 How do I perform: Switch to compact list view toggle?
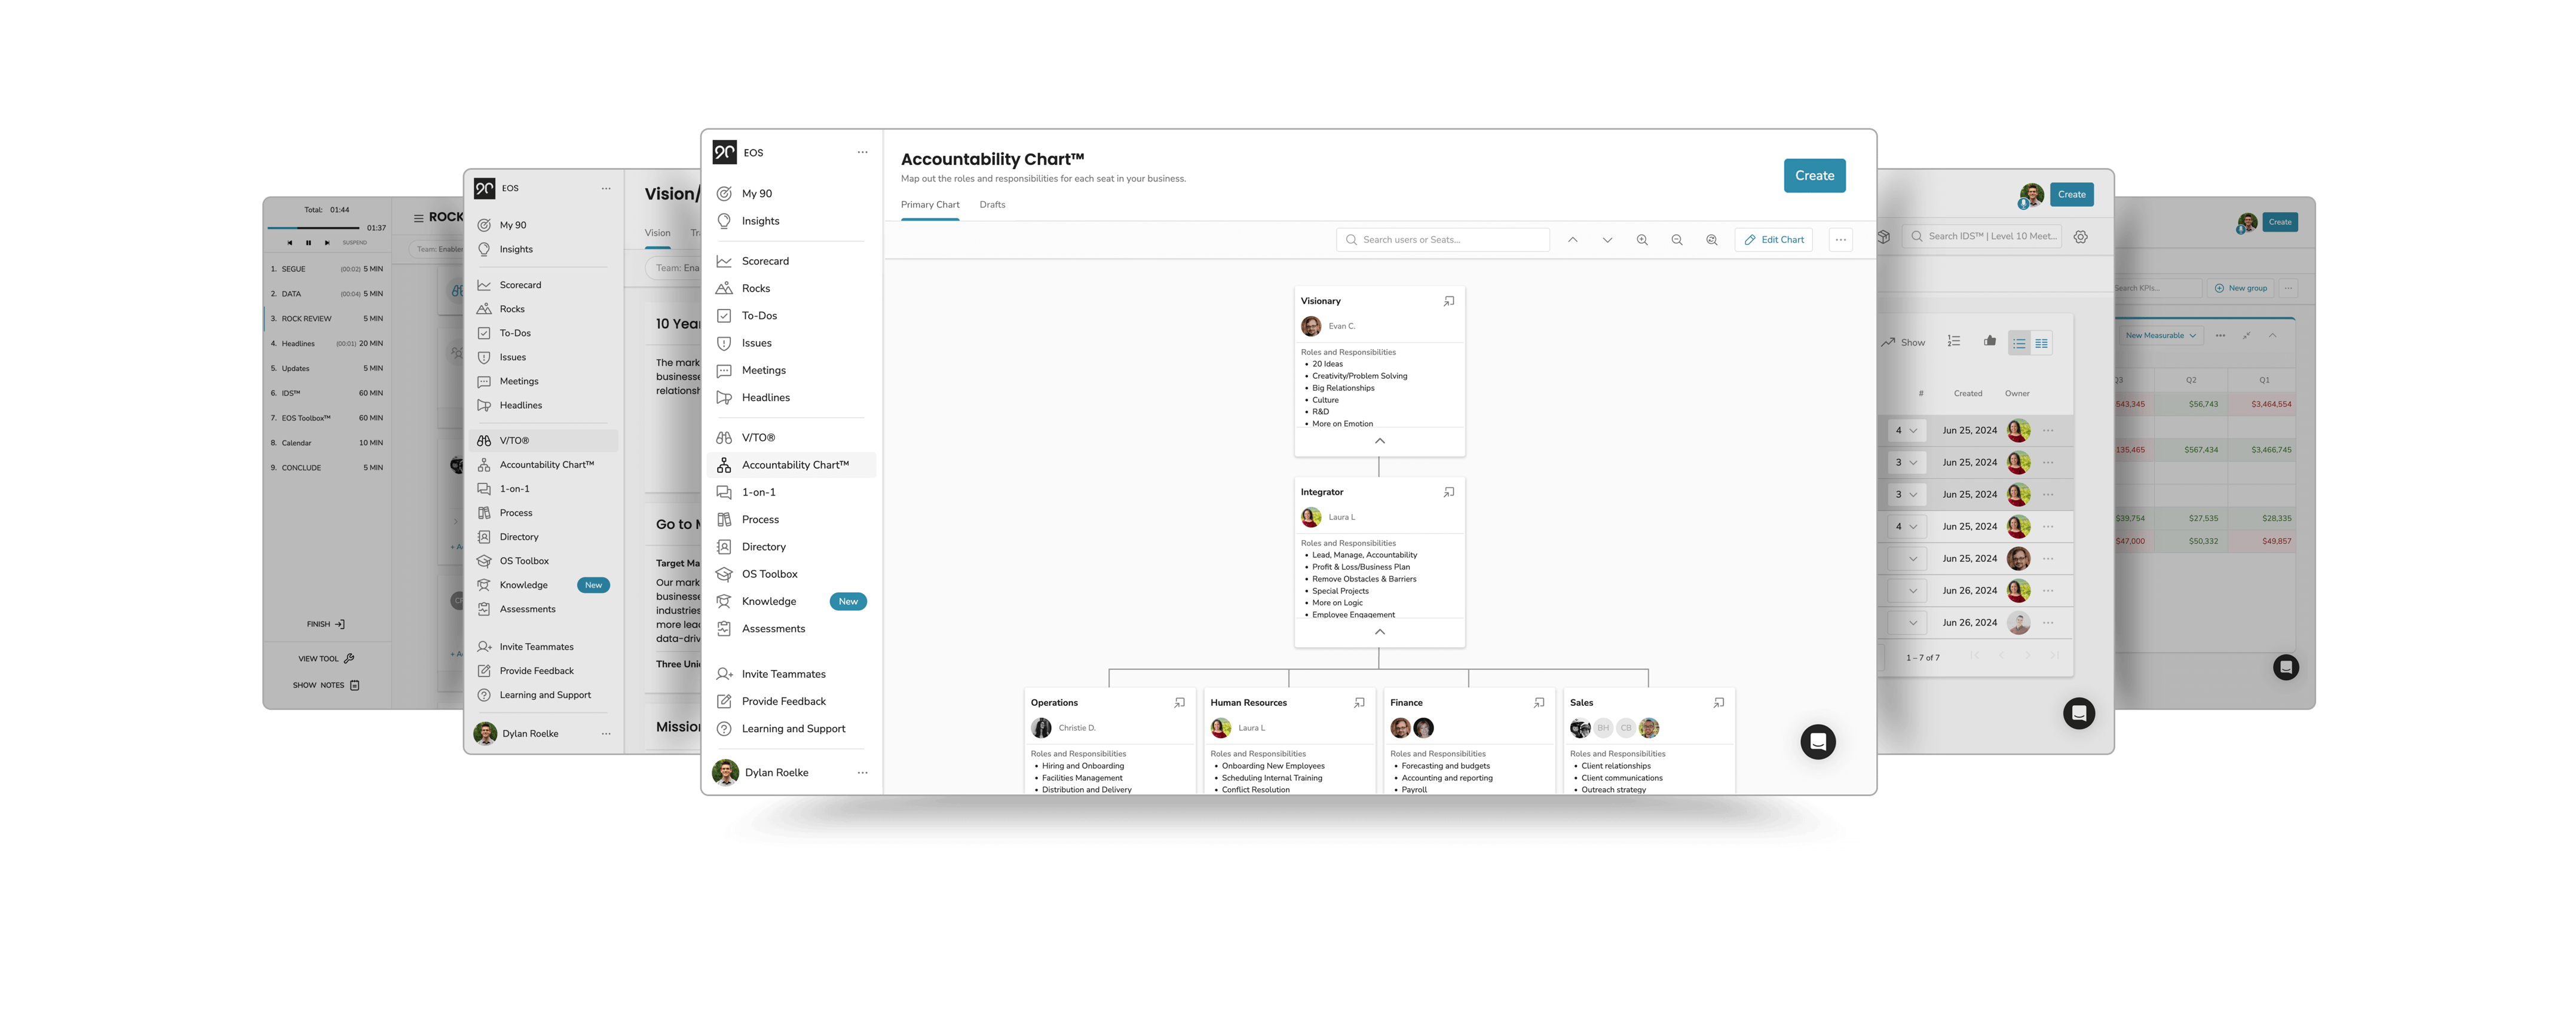pyautogui.click(x=2019, y=343)
